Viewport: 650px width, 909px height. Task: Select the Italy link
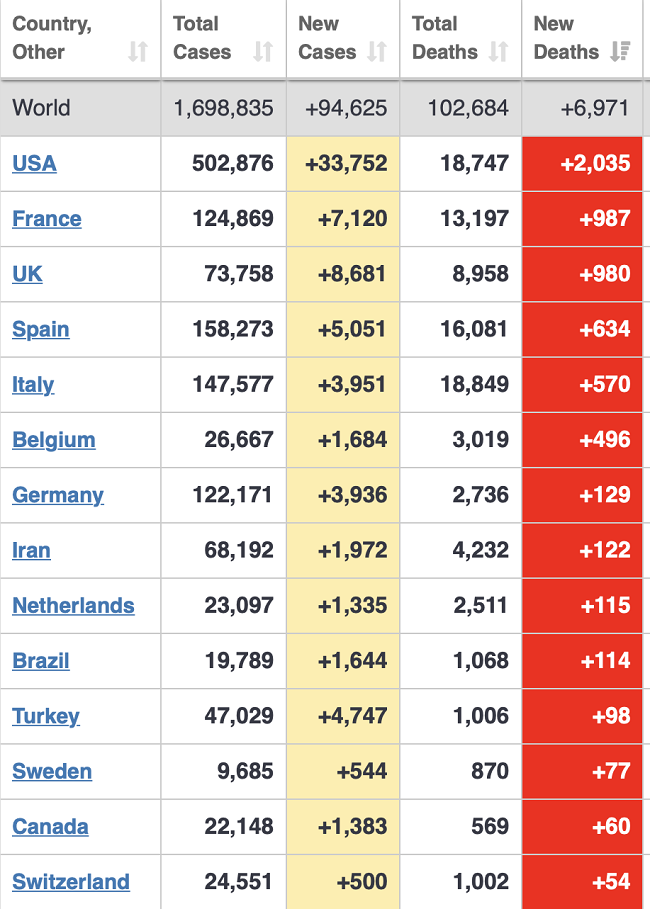pyautogui.click(x=33, y=385)
